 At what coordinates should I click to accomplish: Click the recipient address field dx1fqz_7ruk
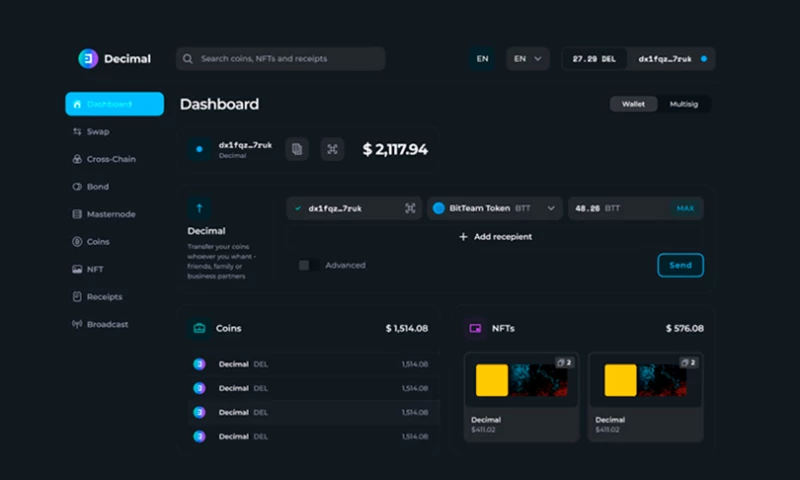pos(354,208)
